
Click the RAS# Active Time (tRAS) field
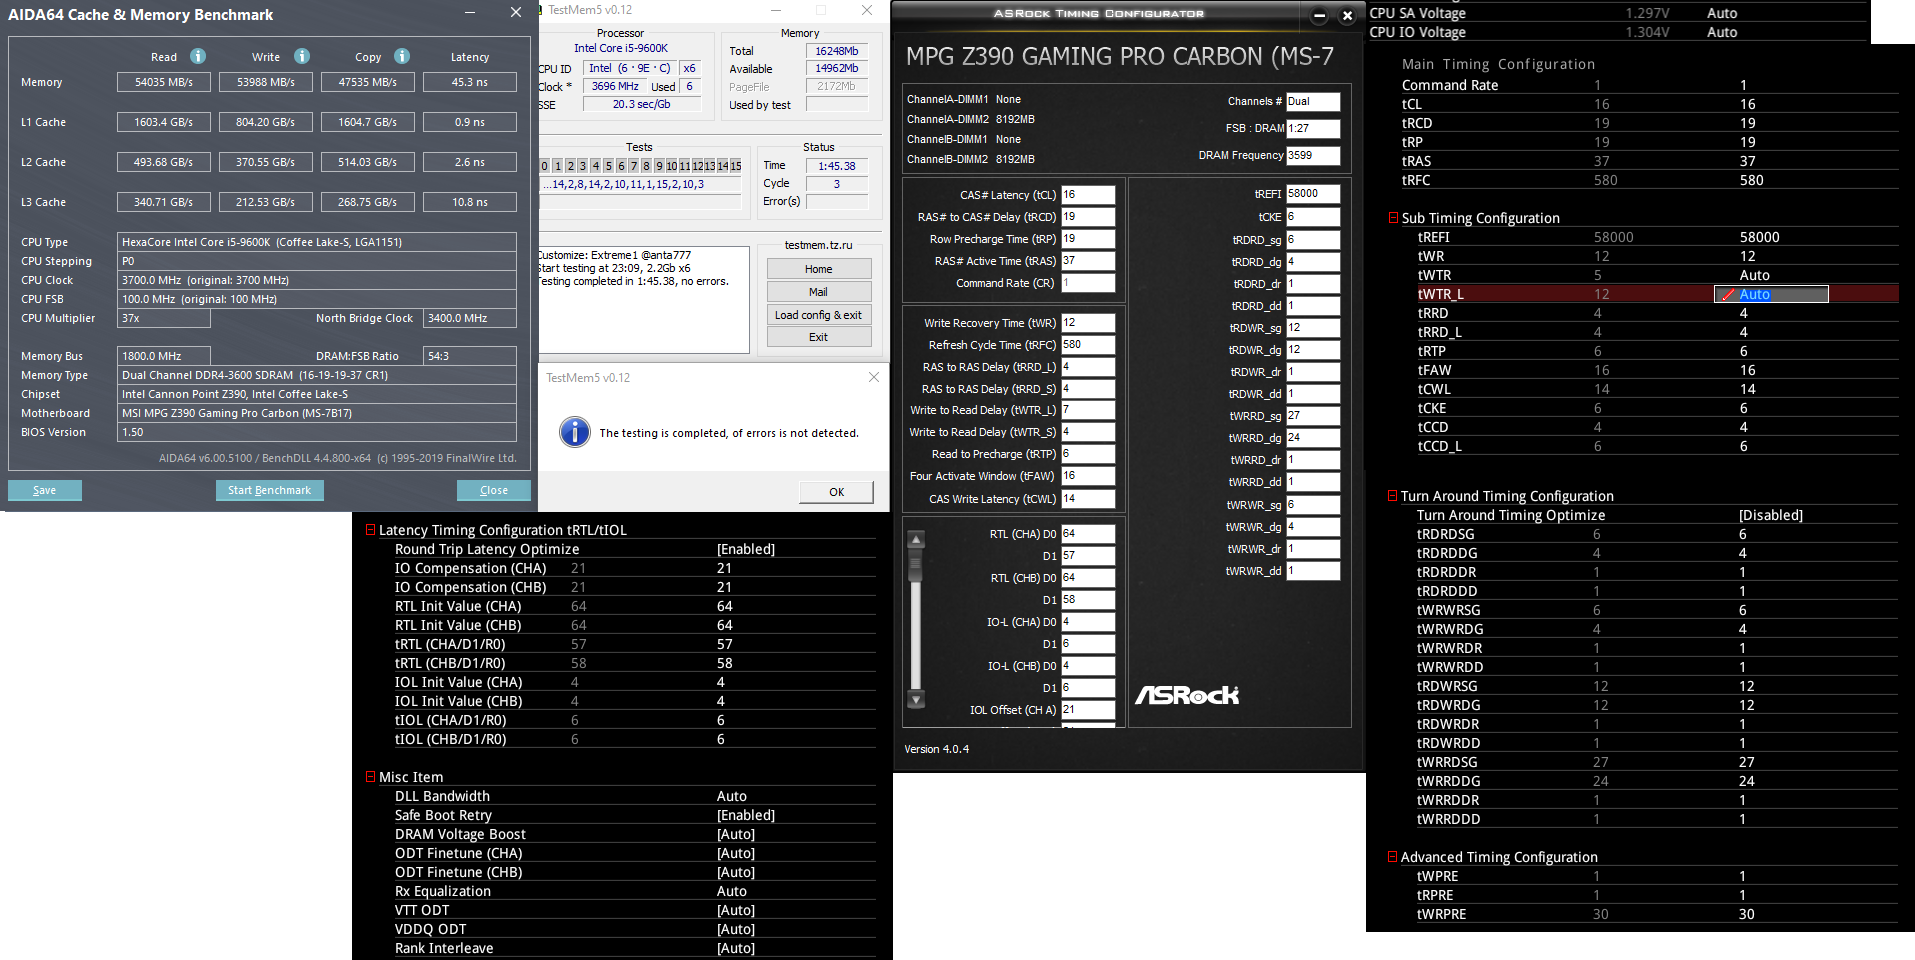pos(1088,261)
